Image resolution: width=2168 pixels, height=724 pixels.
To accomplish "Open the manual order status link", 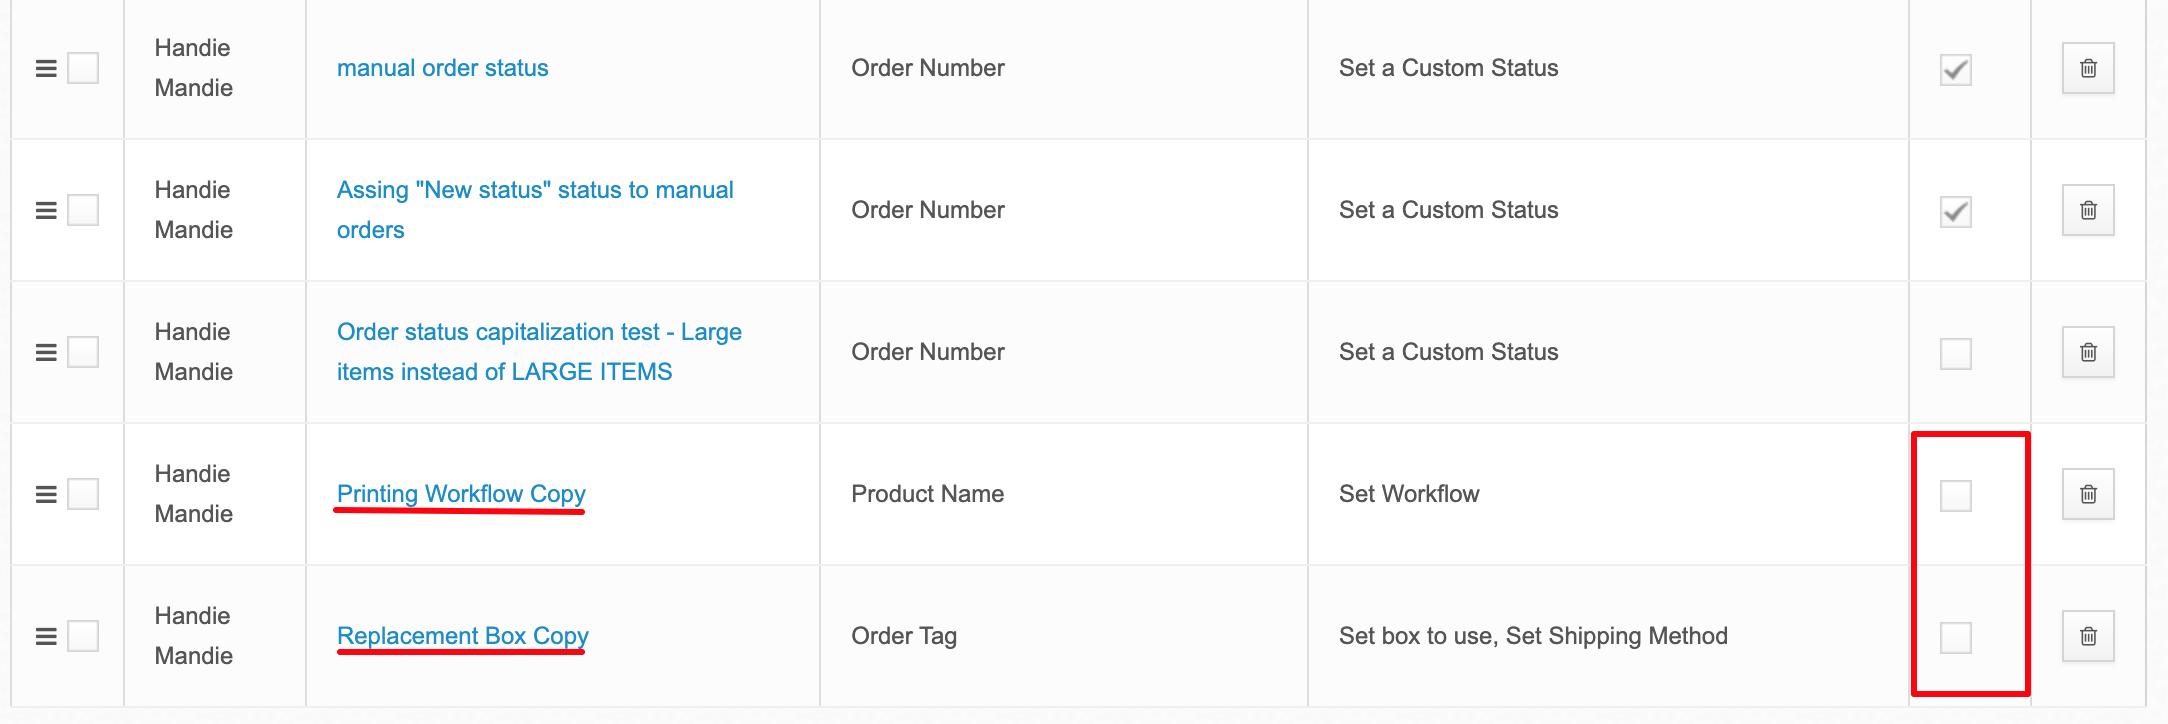I will [442, 68].
